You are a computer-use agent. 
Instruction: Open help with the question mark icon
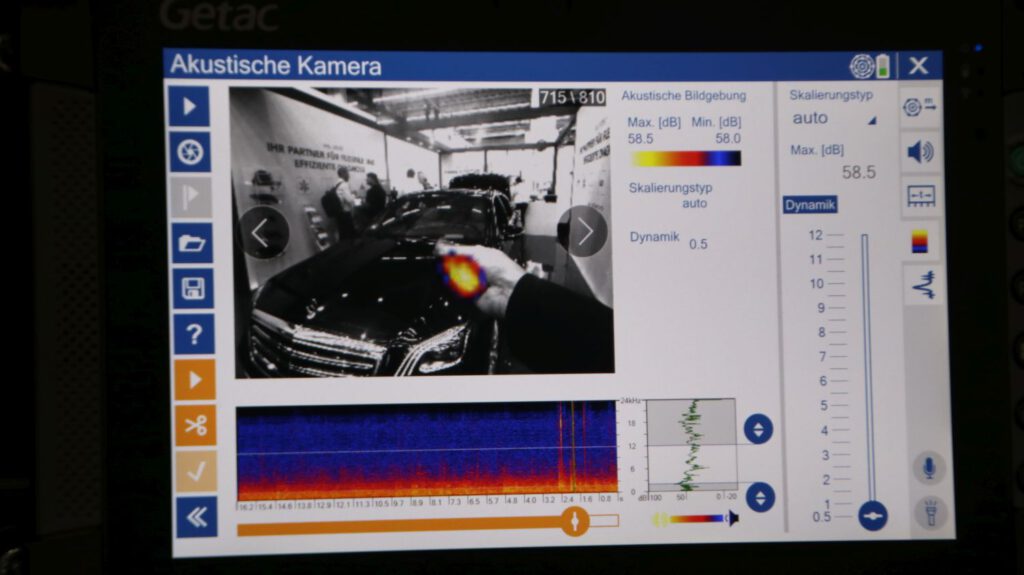pyautogui.click(x=193, y=334)
